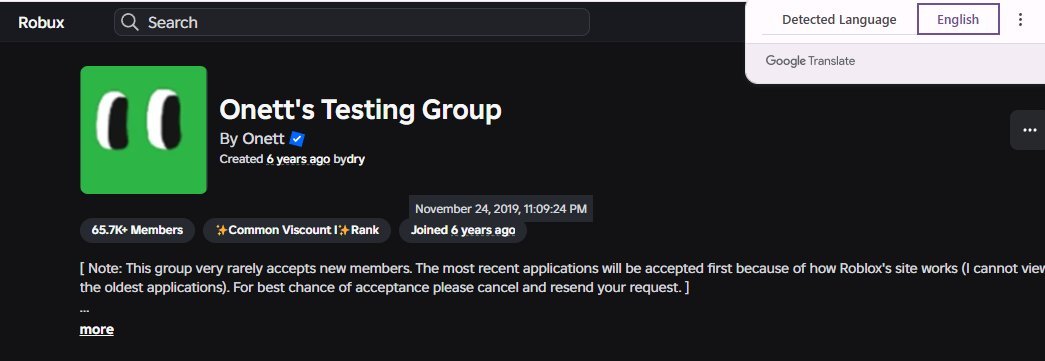Expand the description with the more link
The height and width of the screenshot is (361, 1045).
pyautogui.click(x=97, y=330)
